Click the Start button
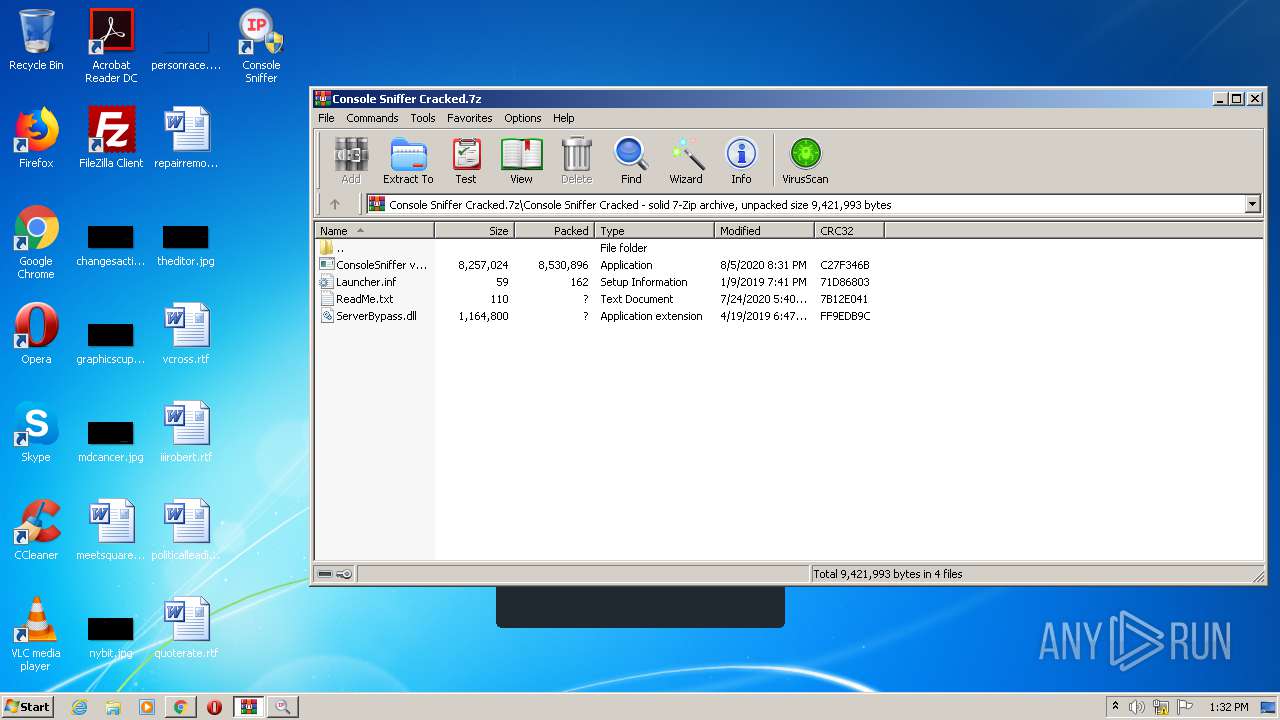Screen dimensions: 1280x720 click(x=28, y=707)
